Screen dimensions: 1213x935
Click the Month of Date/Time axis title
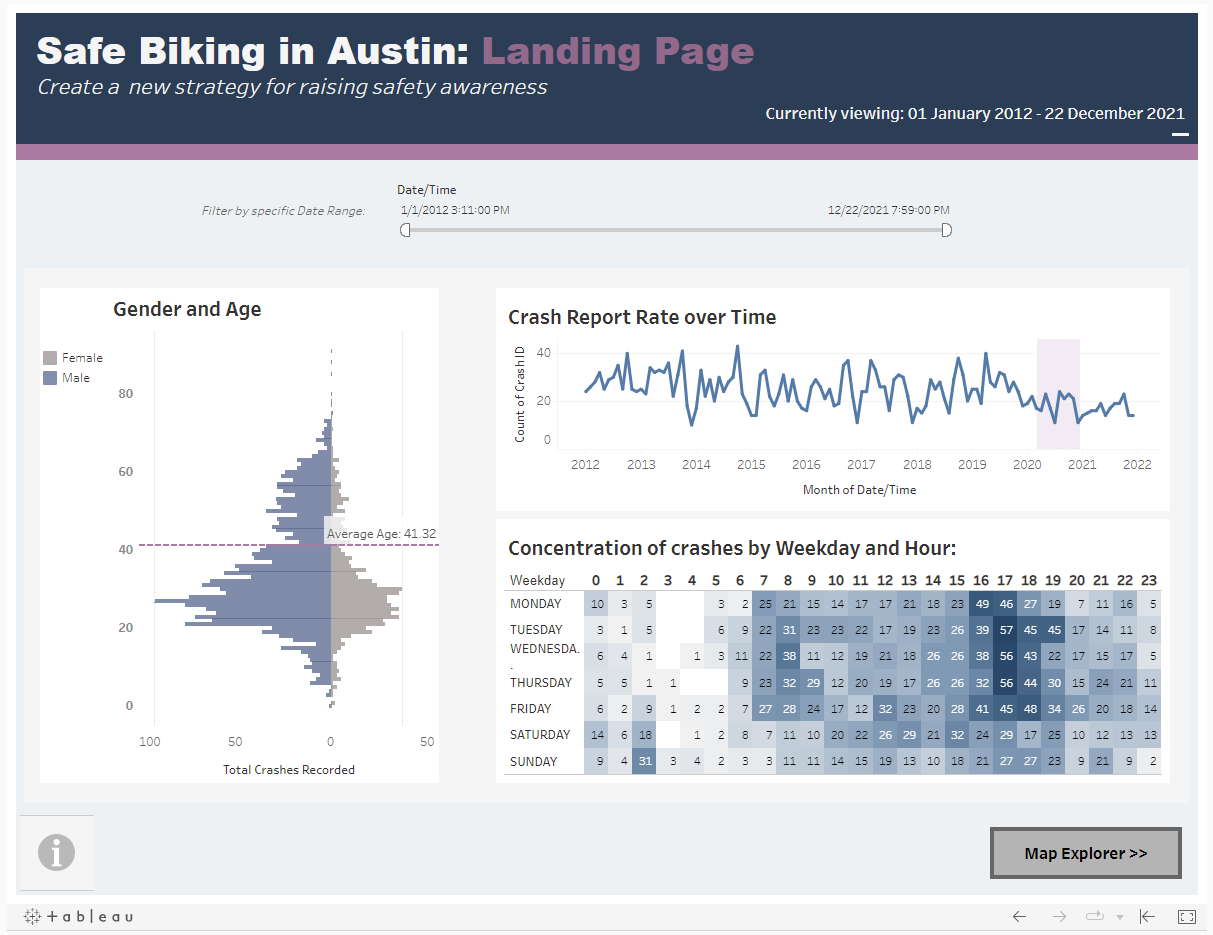click(859, 490)
